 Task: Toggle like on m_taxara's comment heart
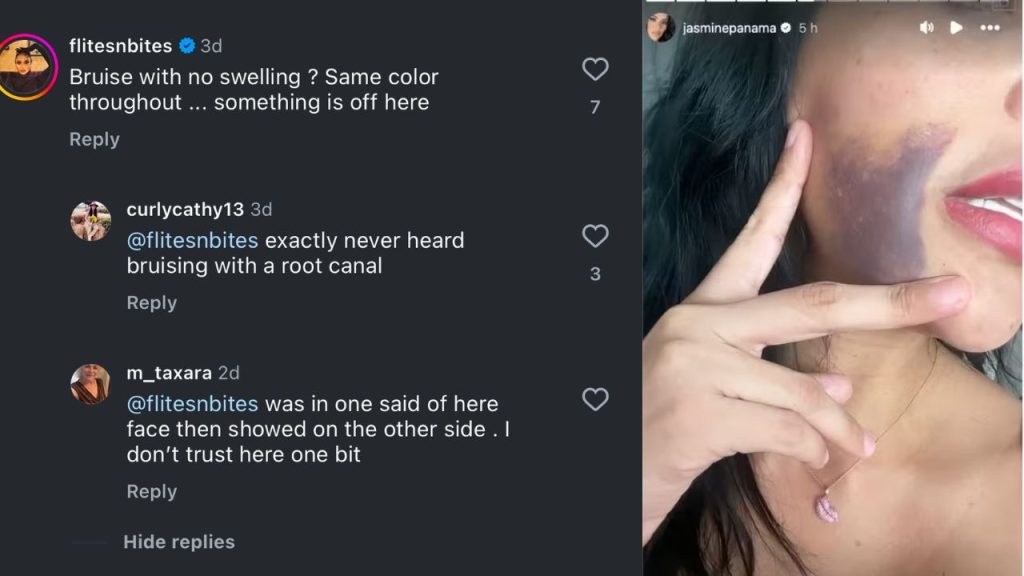pos(595,399)
